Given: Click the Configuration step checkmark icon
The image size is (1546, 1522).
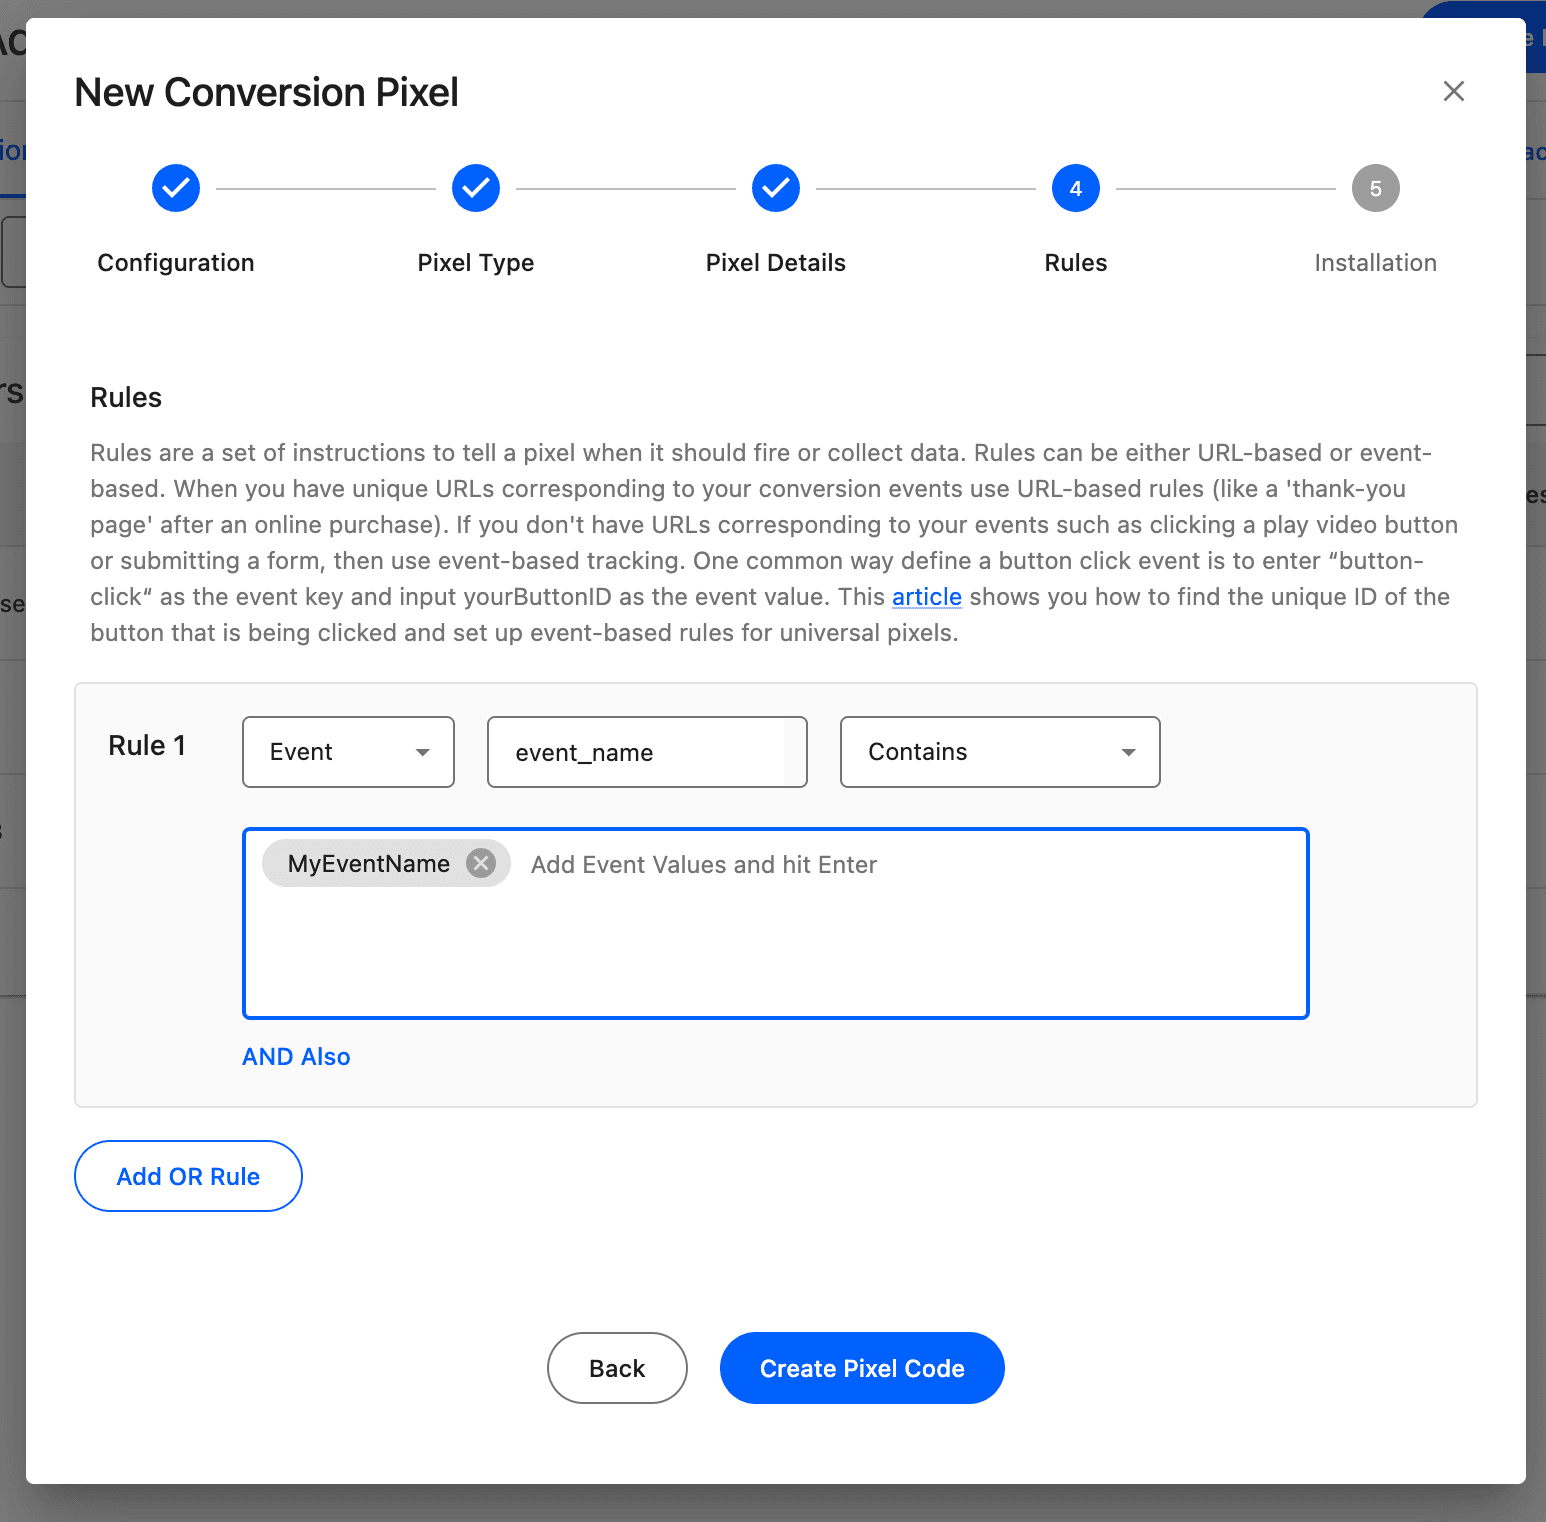Looking at the screenshot, I should point(176,188).
